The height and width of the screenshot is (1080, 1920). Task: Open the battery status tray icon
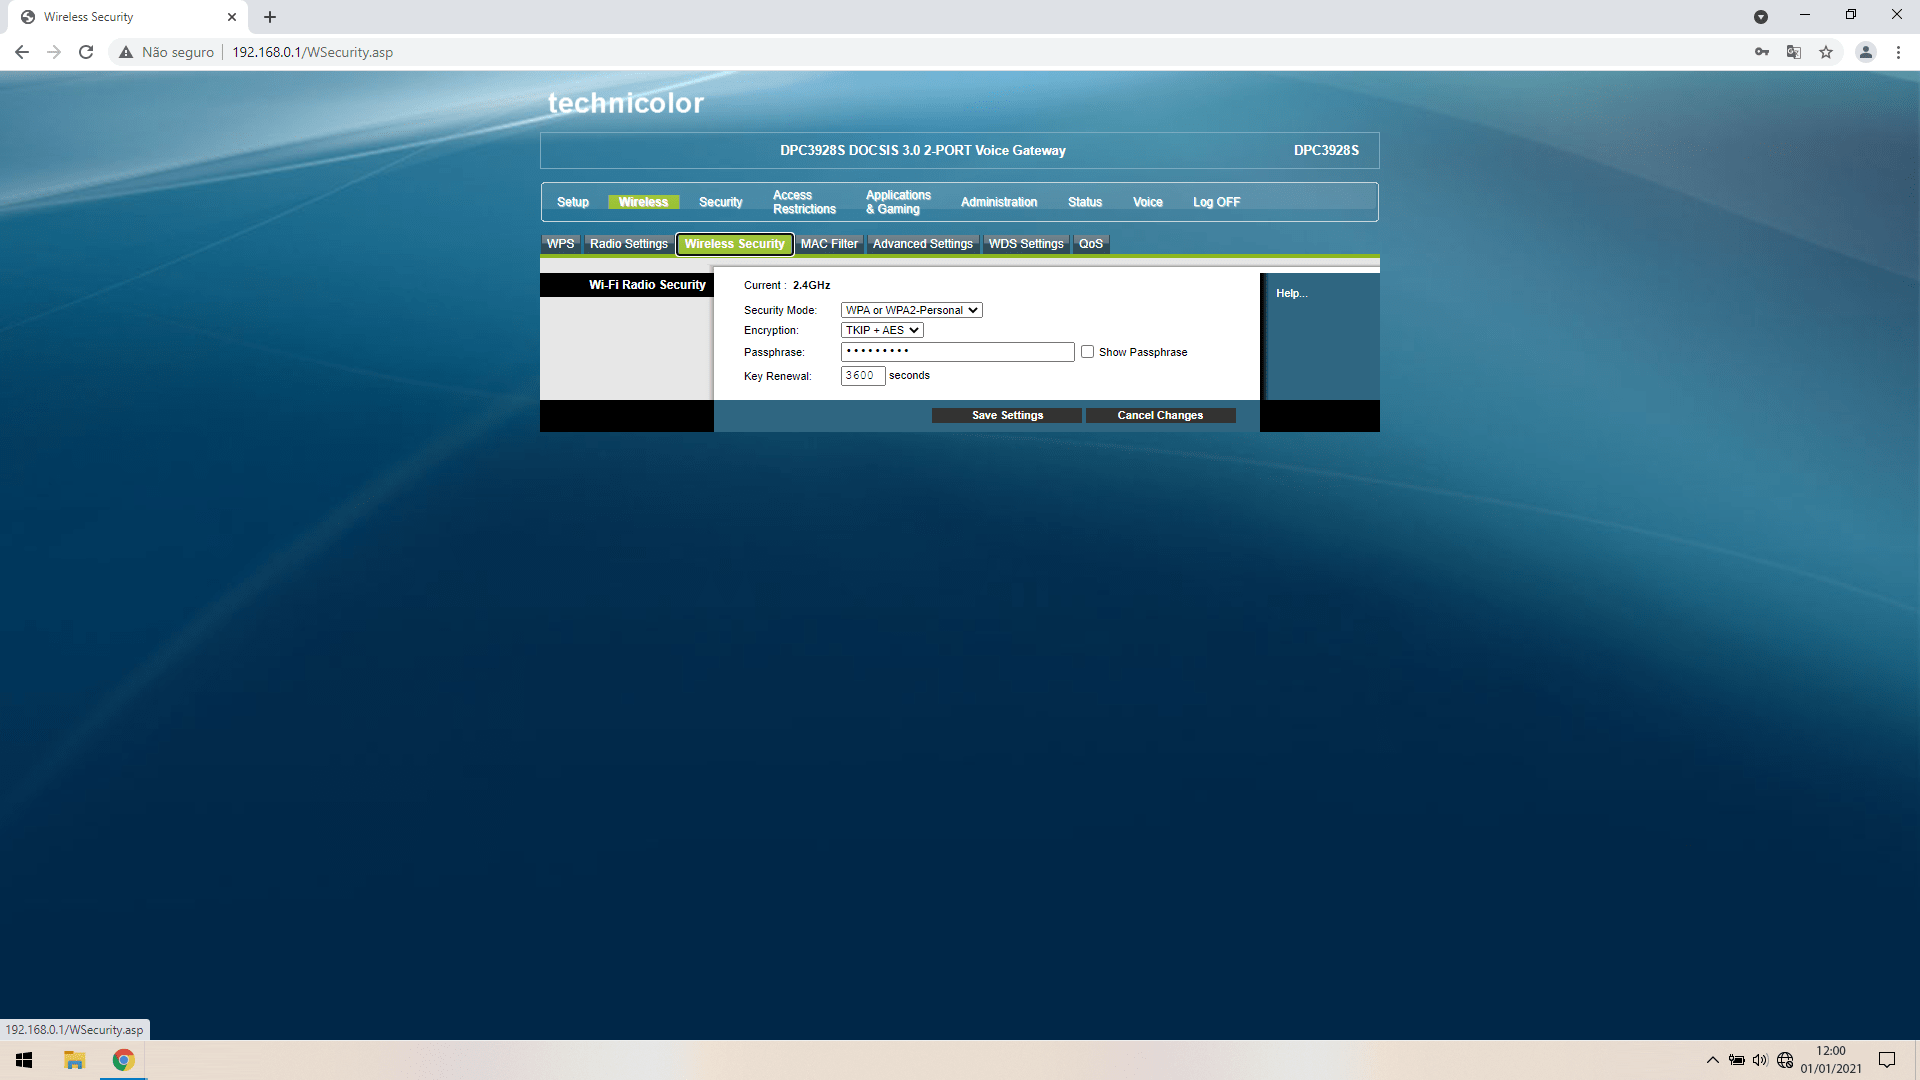(1737, 1060)
